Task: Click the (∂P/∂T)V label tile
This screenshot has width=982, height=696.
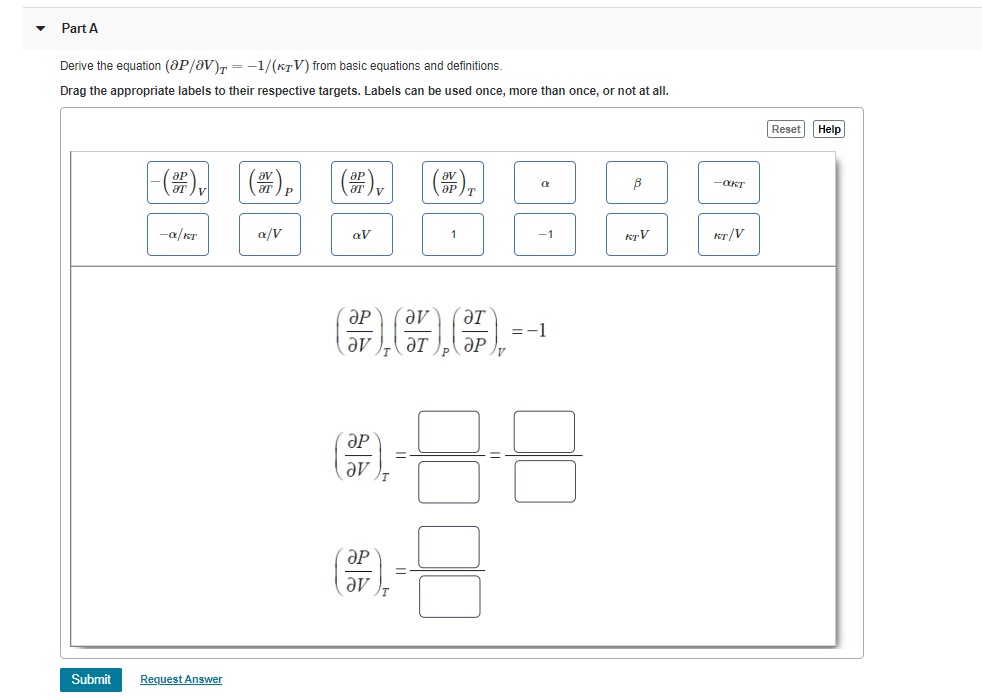Action: point(361,182)
